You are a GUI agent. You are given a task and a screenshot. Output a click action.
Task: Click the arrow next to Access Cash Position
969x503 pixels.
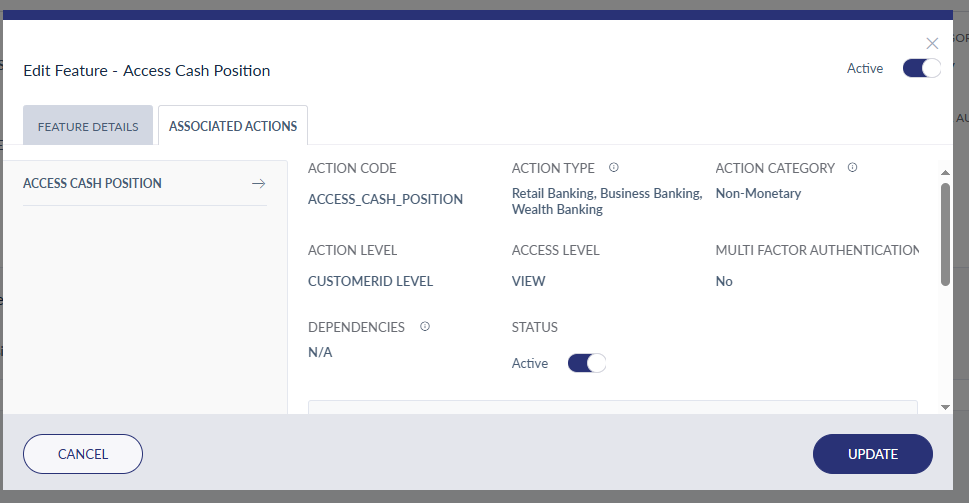point(259,184)
